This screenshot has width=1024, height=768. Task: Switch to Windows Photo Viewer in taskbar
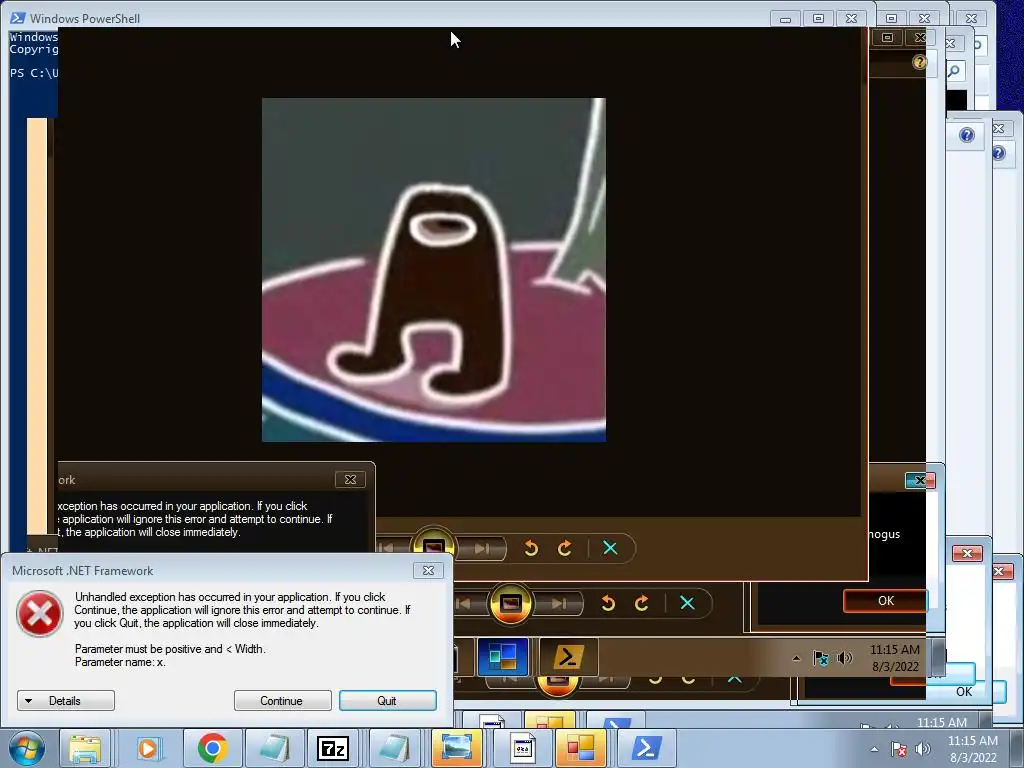coord(456,748)
